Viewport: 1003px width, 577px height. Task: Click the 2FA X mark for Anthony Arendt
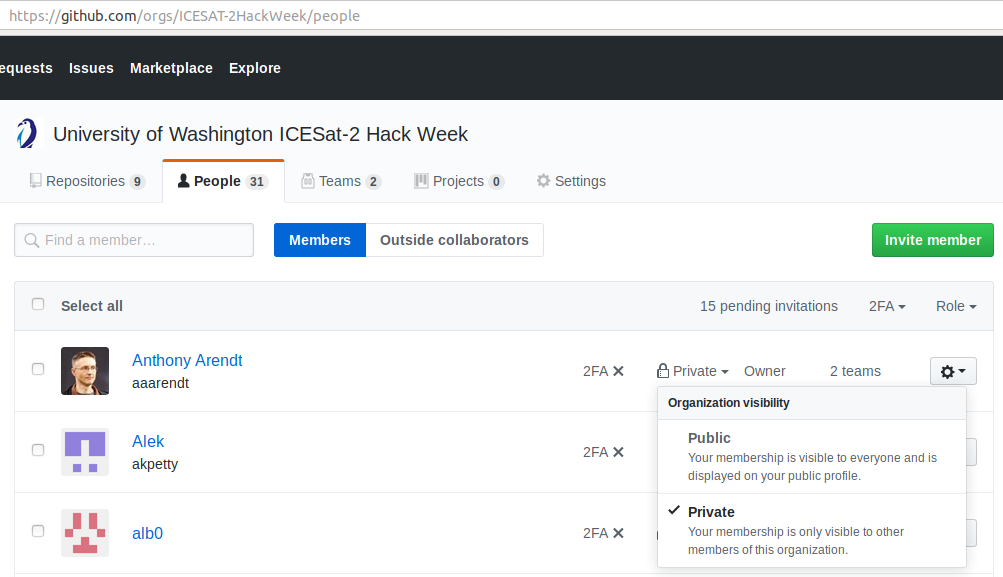point(618,371)
